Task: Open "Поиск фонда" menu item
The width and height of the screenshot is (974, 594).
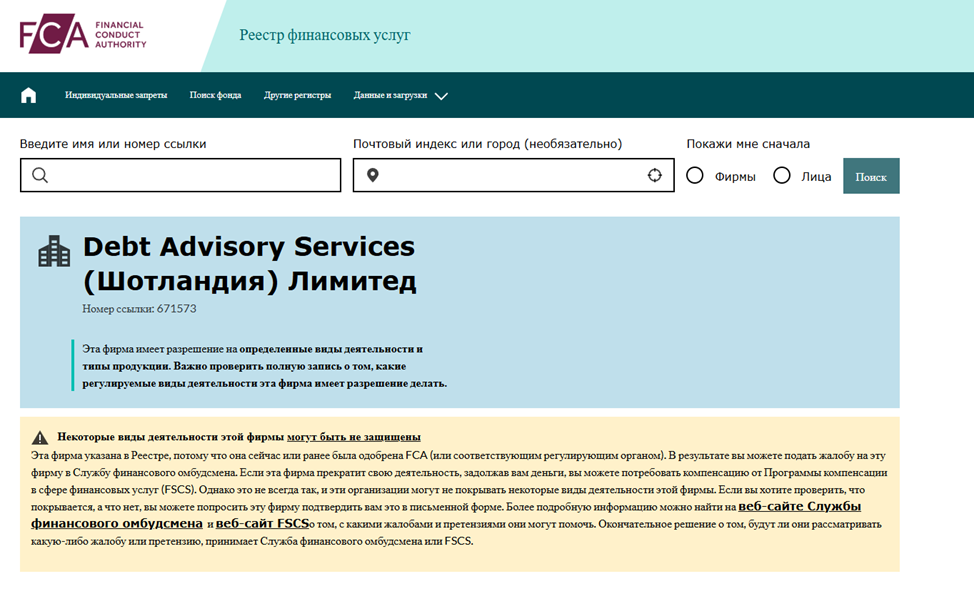Action: [x=216, y=95]
